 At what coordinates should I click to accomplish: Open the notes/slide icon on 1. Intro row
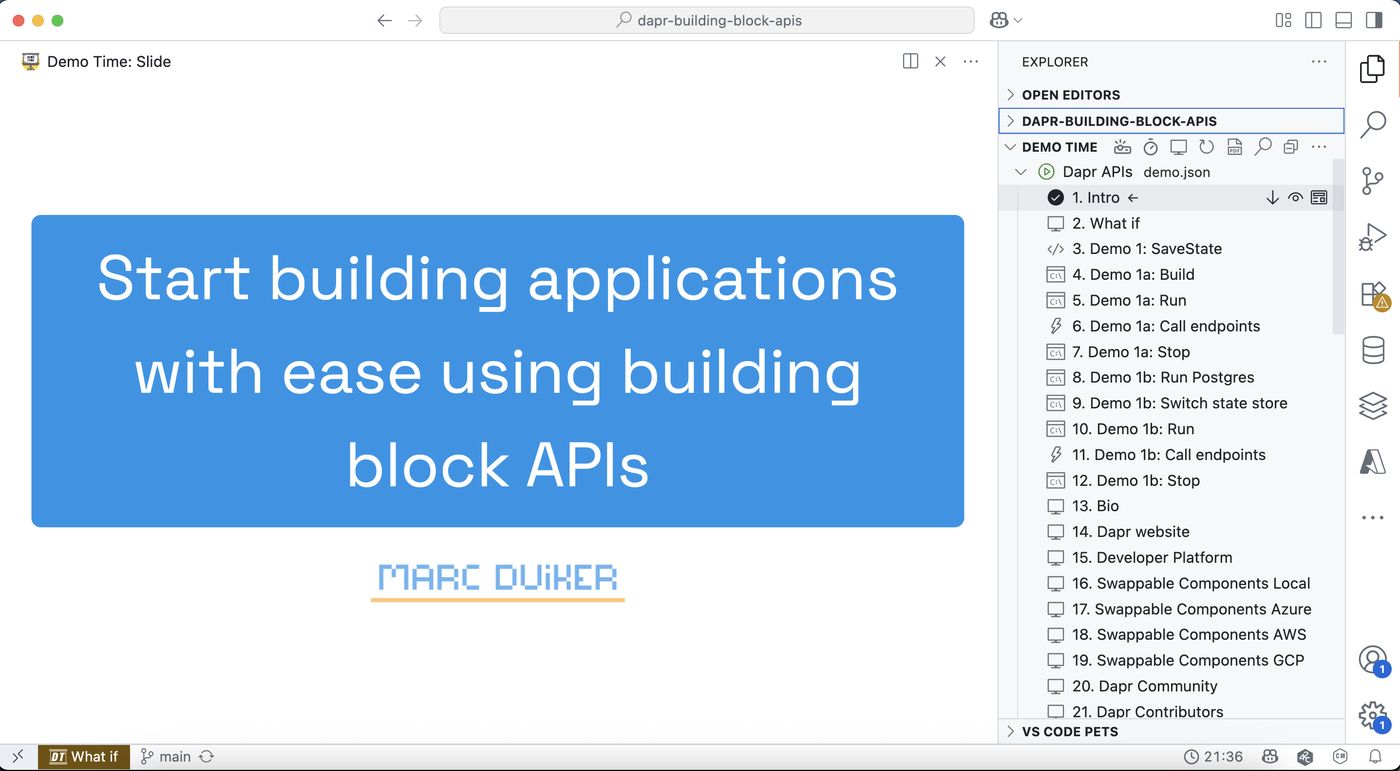(1319, 198)
